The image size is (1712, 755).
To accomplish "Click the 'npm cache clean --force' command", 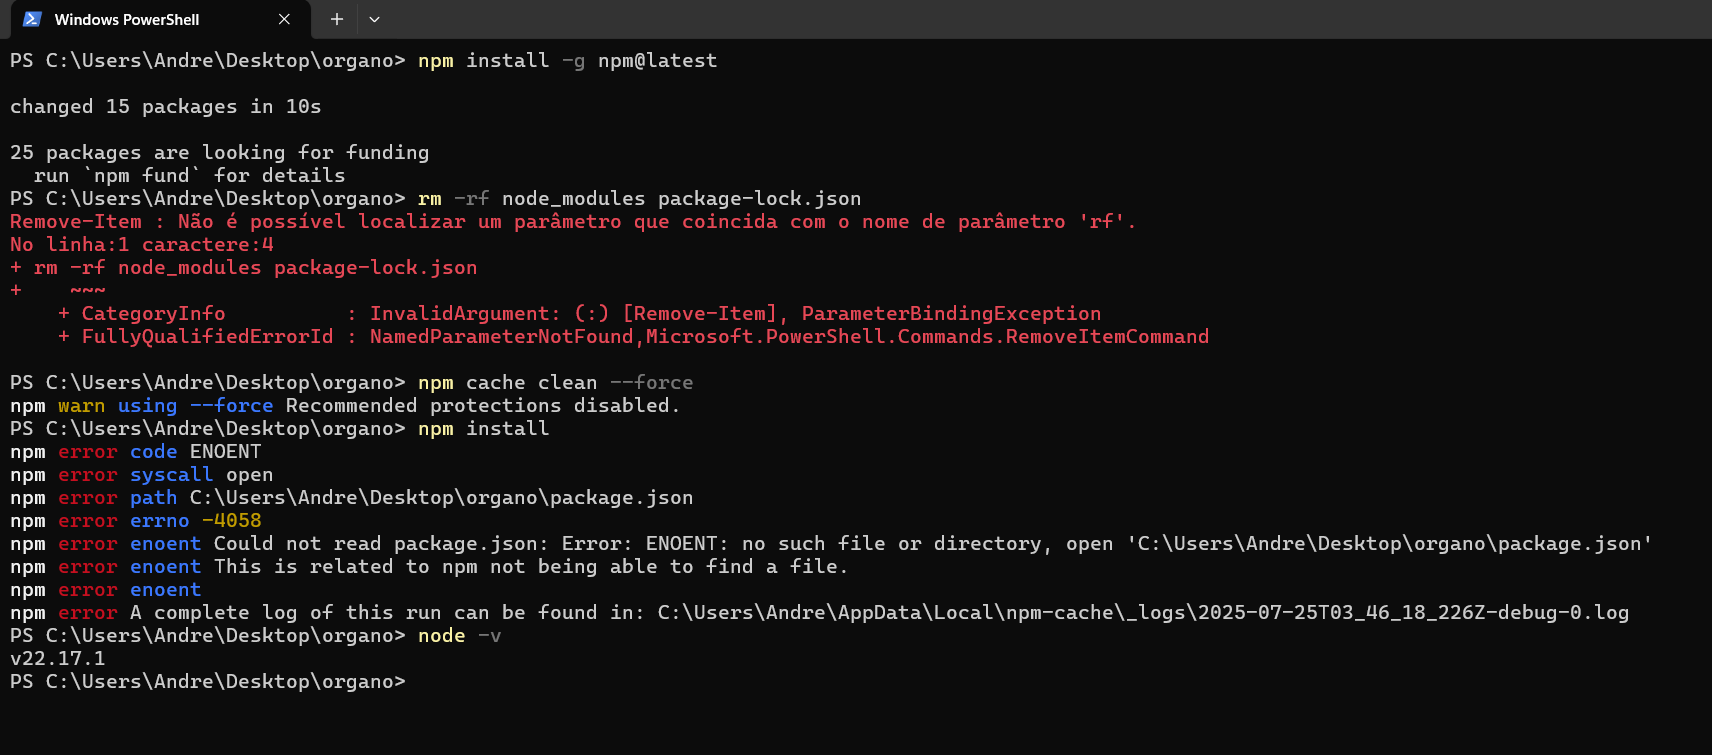I will [x=556, y=383].
